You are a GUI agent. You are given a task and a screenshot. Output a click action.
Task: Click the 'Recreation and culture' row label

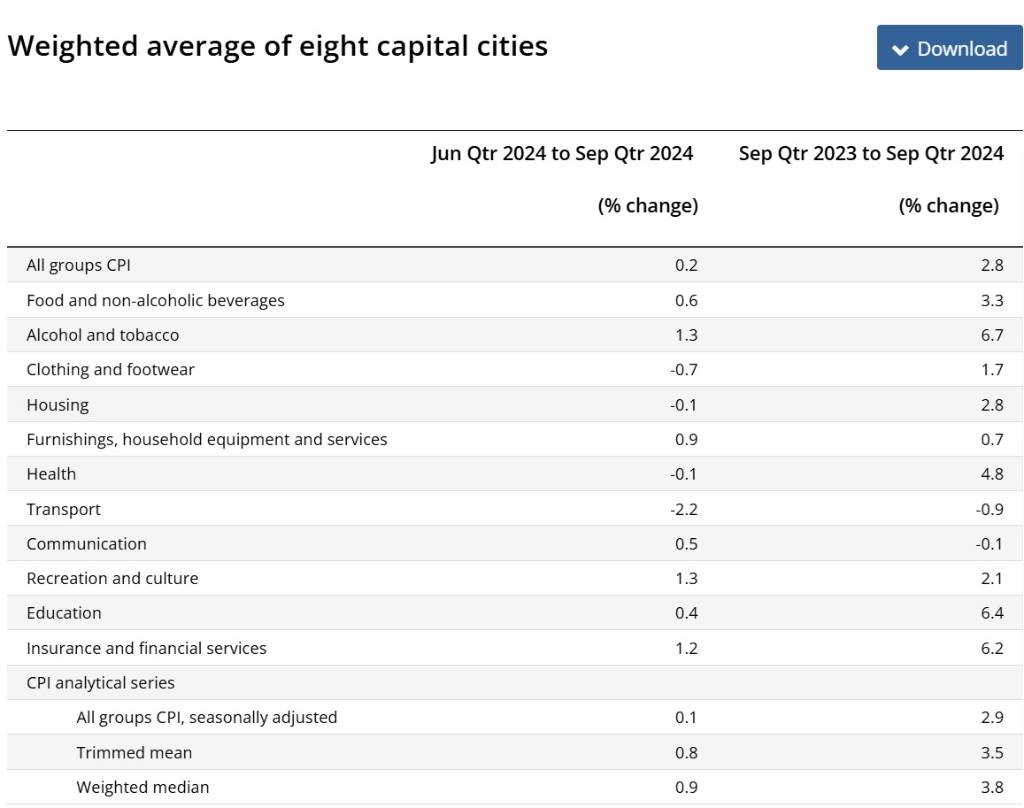(x=112, y=578)
